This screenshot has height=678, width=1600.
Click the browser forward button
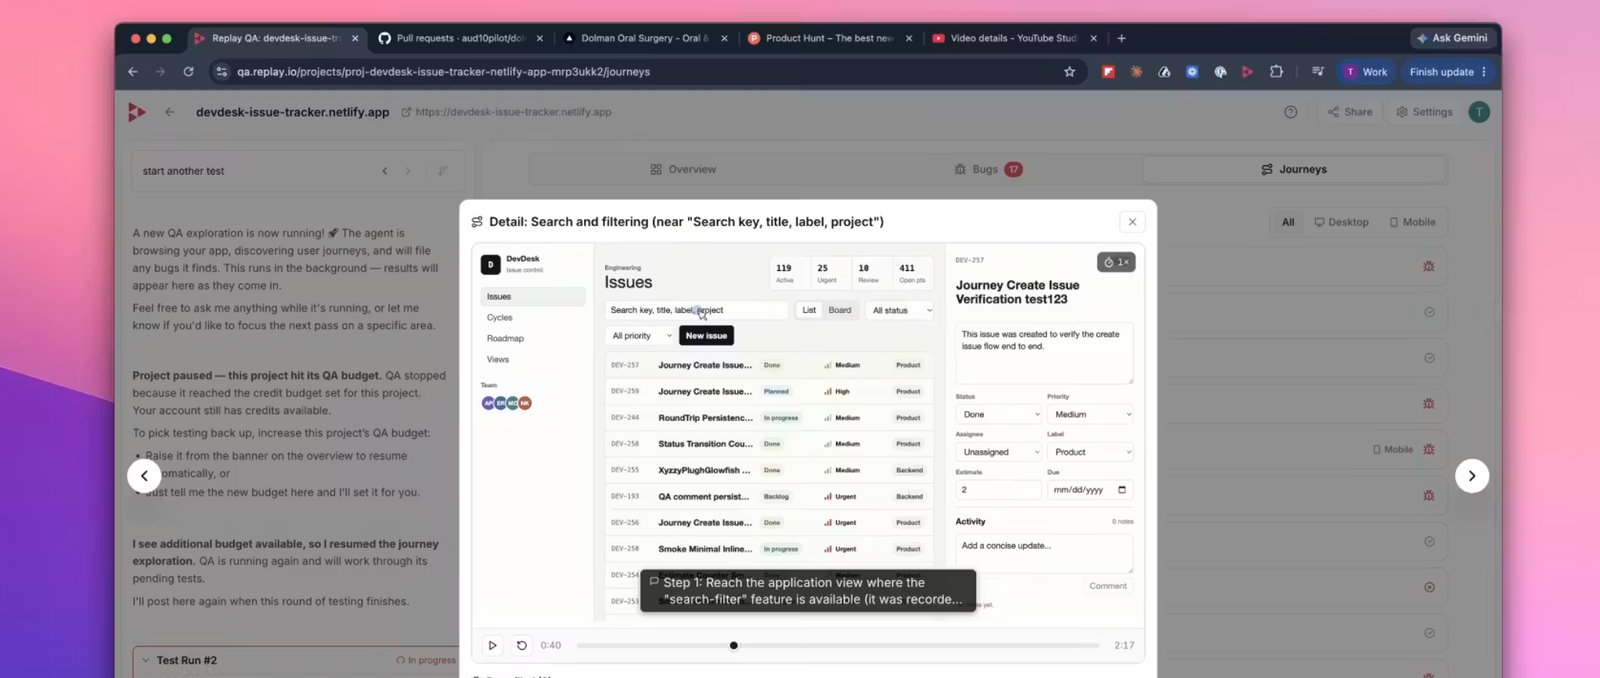pos(160,72)
